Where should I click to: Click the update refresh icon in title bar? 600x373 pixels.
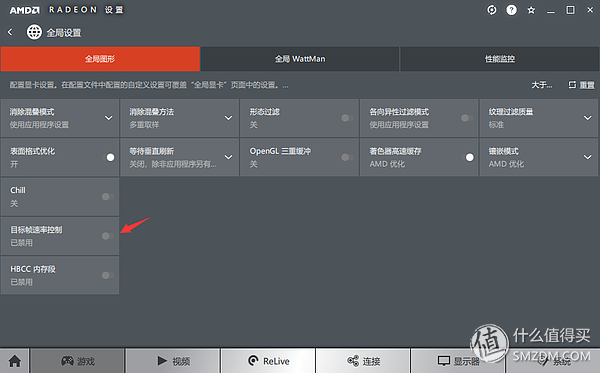tap(492, 10)
